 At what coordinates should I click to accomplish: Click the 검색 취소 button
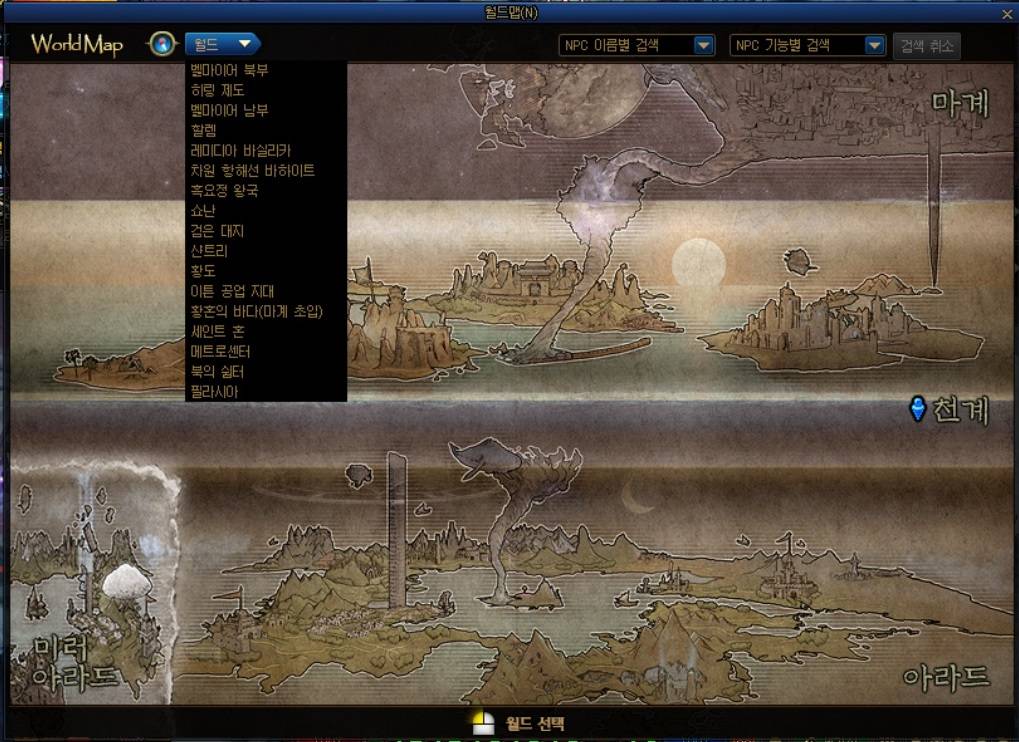(x=927, y=46)
